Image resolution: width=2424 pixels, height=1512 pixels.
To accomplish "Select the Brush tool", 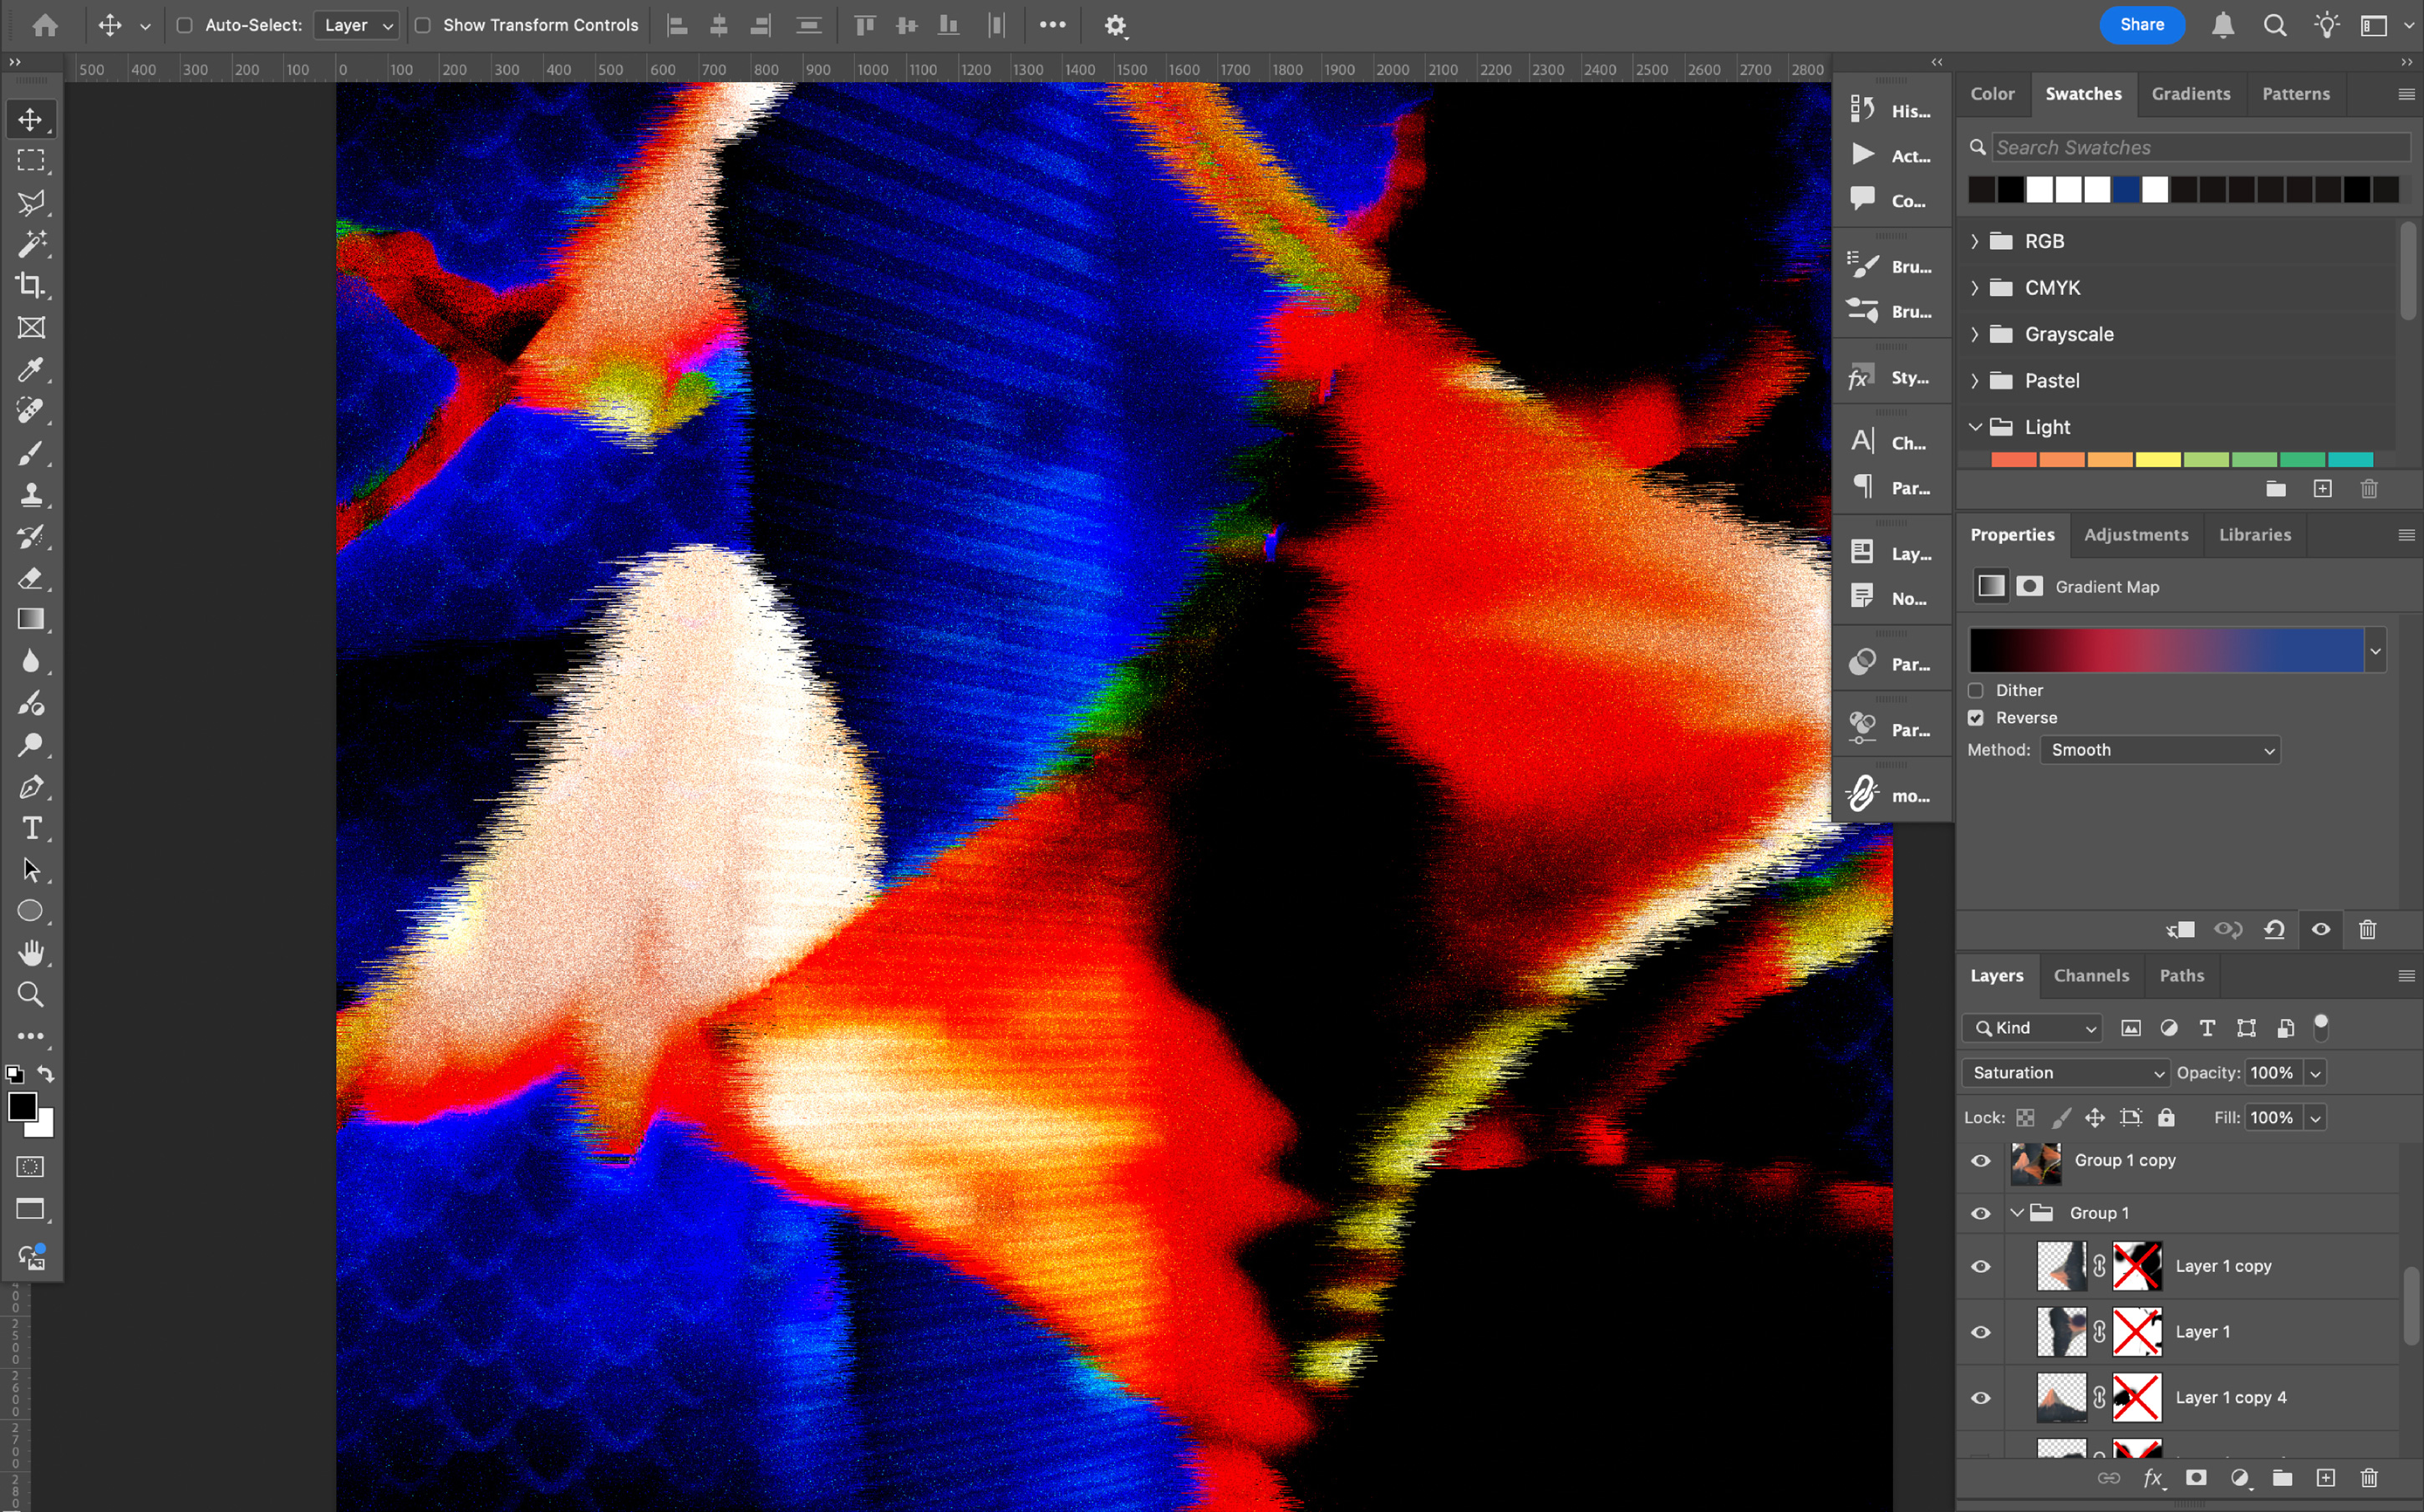I will (x=31, y=453).
